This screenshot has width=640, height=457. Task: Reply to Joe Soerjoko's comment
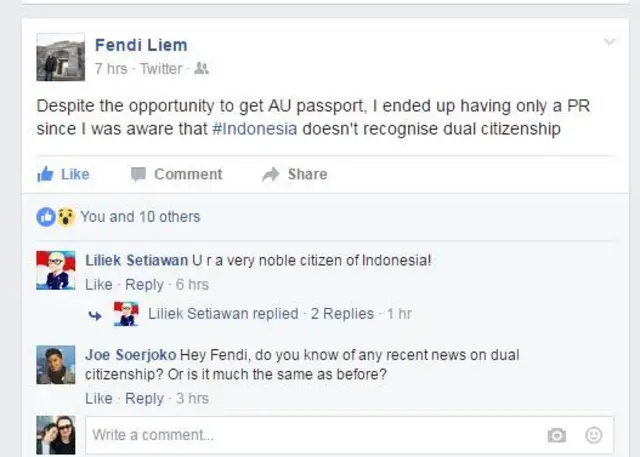click(144, 398)
